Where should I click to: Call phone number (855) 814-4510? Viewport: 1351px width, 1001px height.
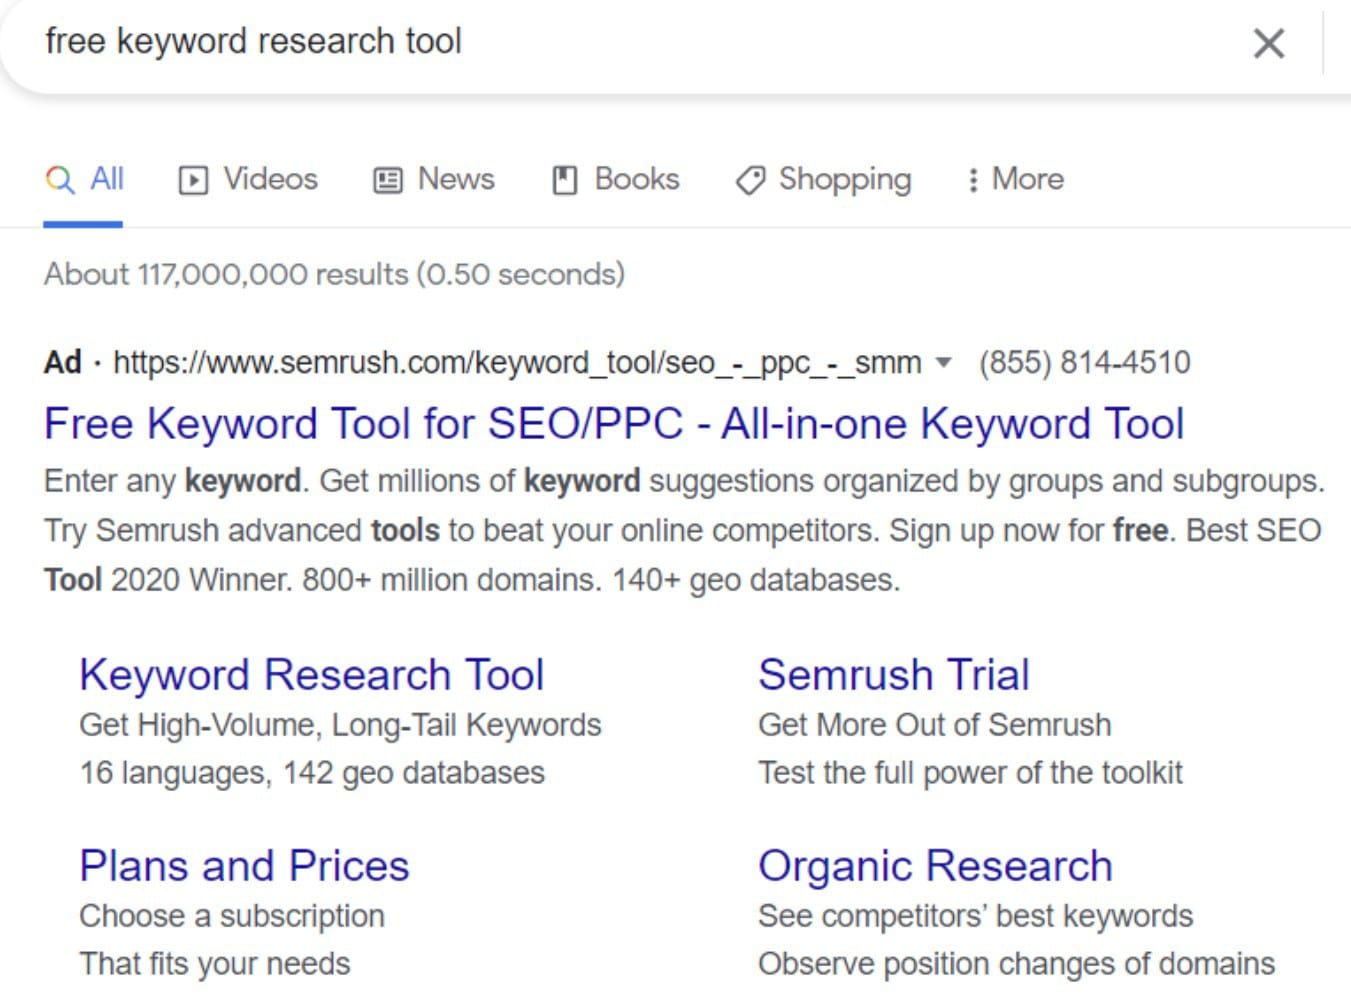coord(1085,362)
